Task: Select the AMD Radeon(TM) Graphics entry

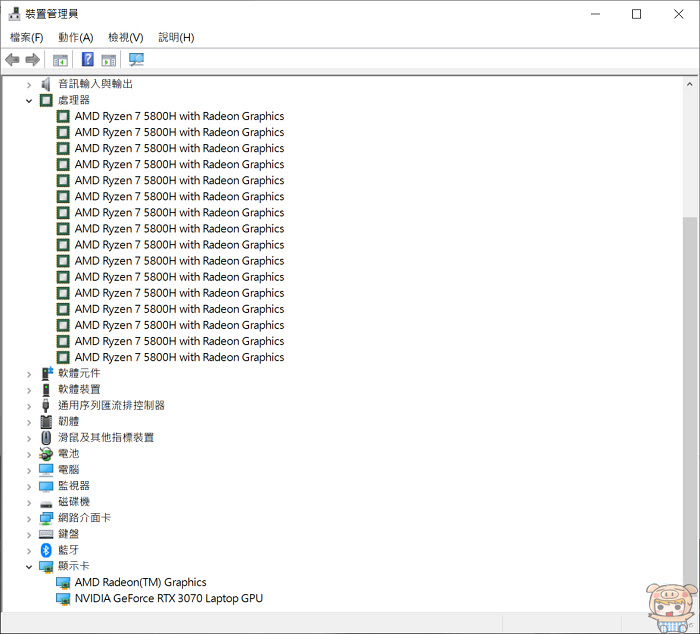Action: click(141, 582)
